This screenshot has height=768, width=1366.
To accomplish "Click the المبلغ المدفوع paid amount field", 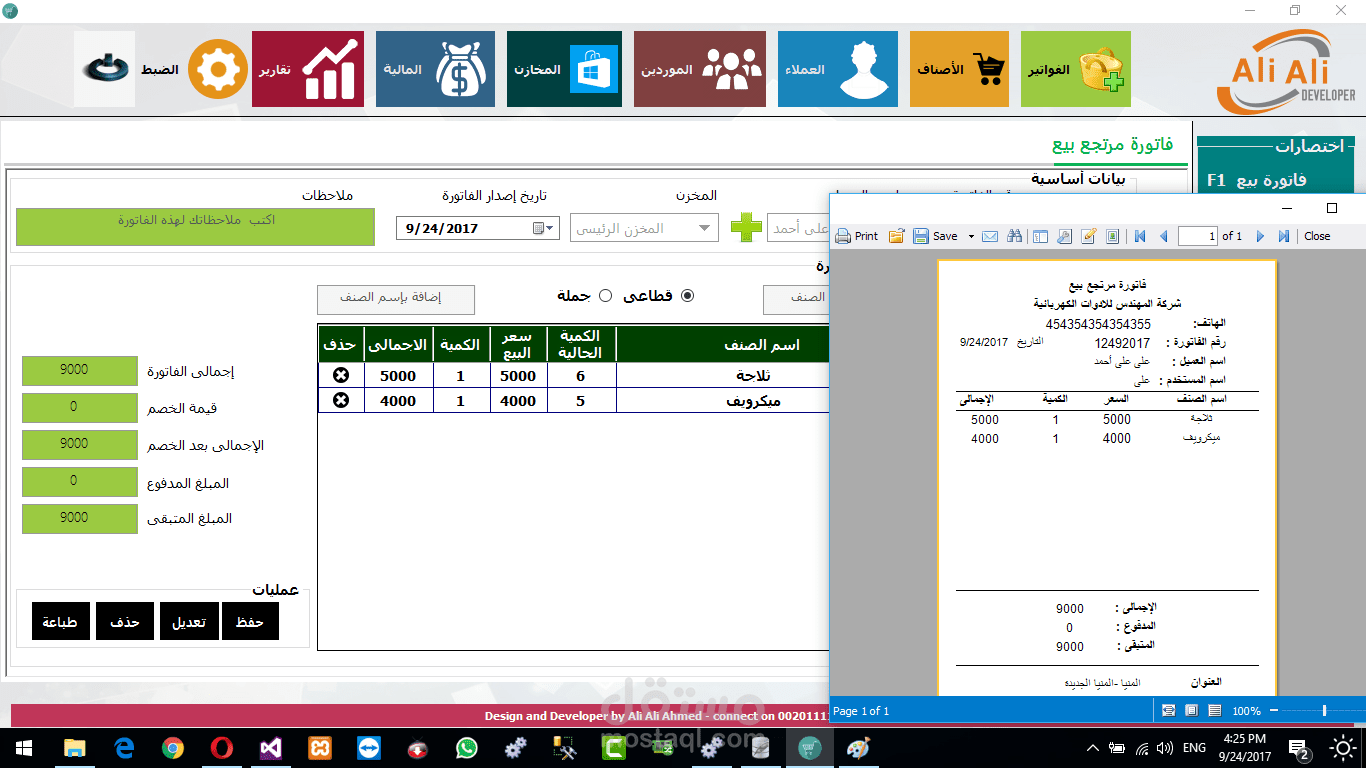I will click(79, 483).
